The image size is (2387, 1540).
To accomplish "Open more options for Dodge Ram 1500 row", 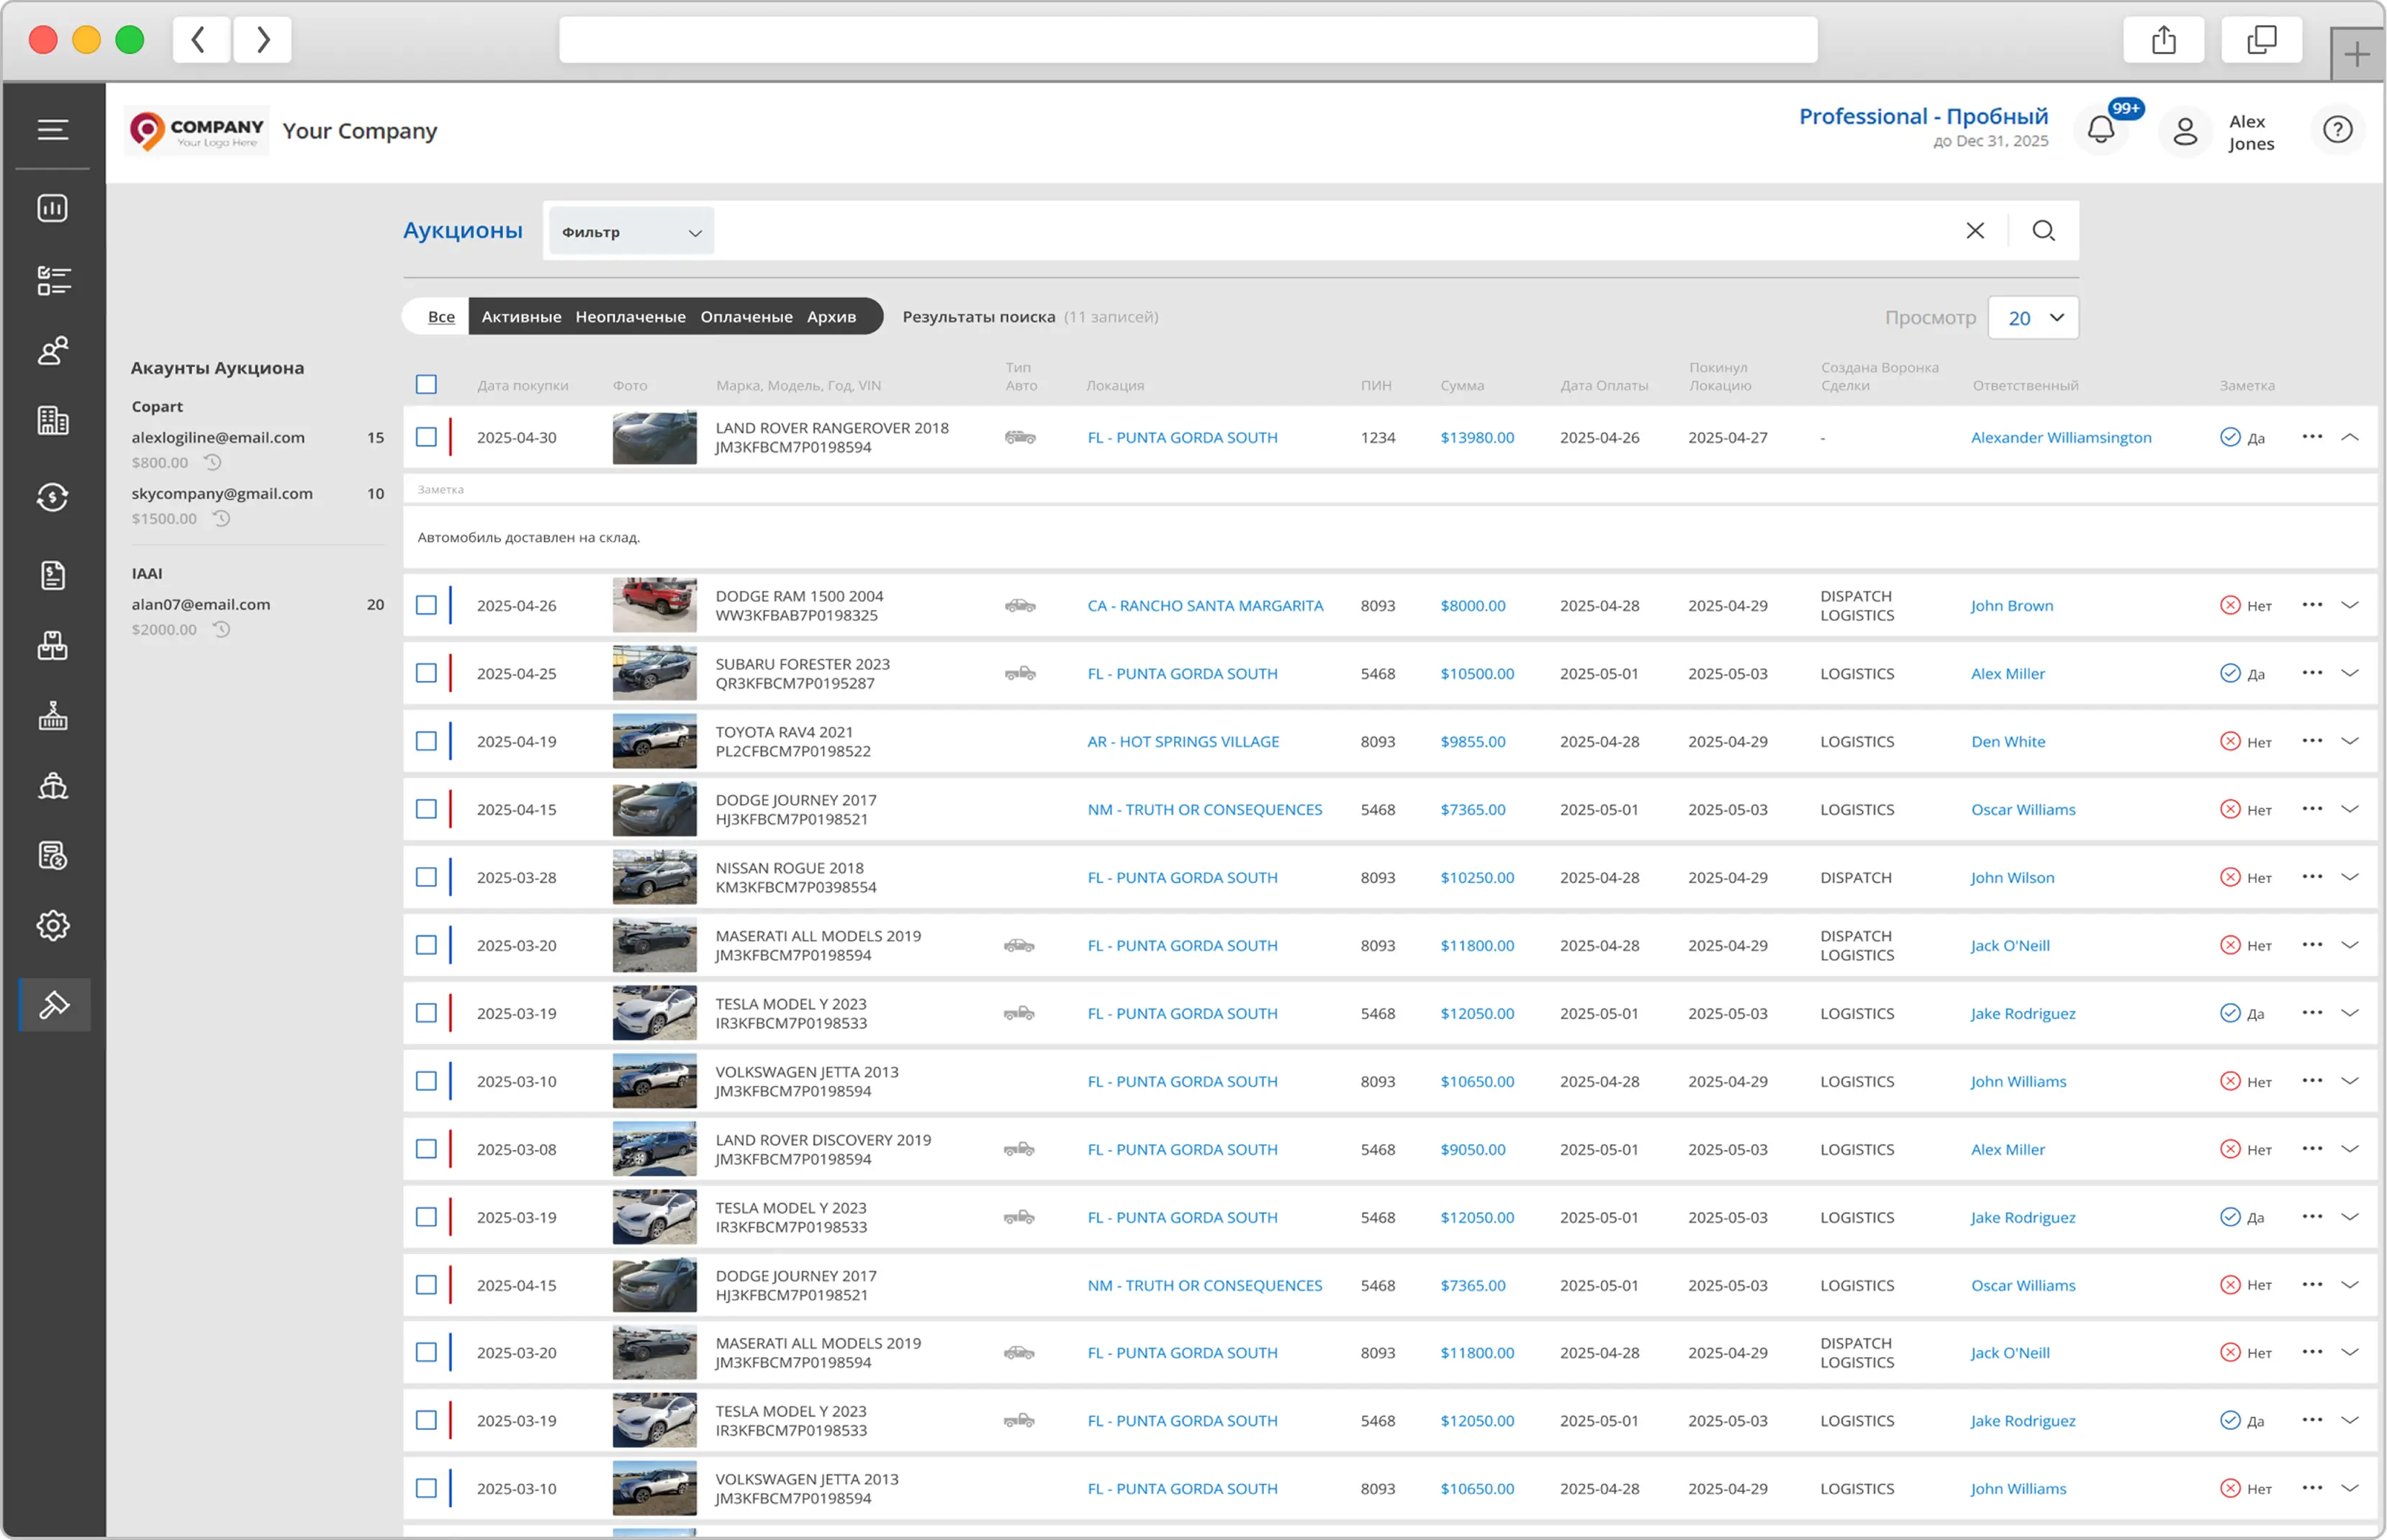I will 2312,605.
